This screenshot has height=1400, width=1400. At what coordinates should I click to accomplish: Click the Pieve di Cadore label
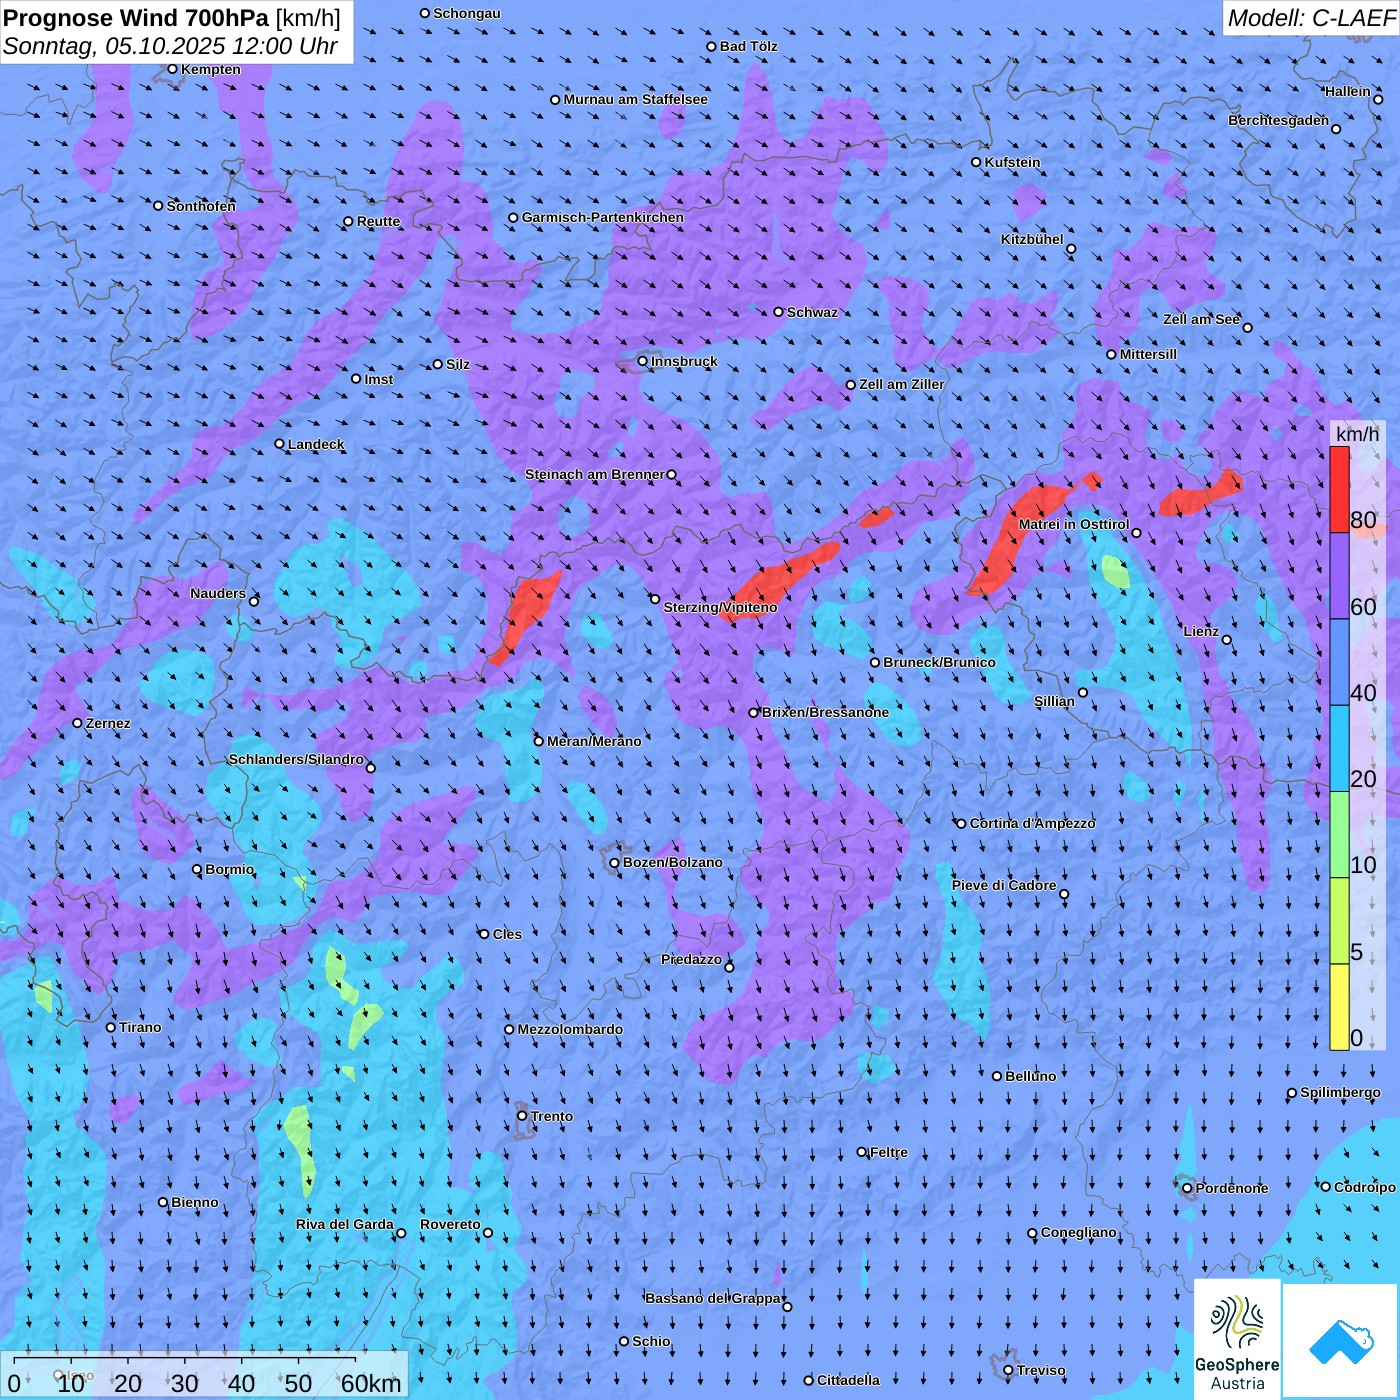1004,885
